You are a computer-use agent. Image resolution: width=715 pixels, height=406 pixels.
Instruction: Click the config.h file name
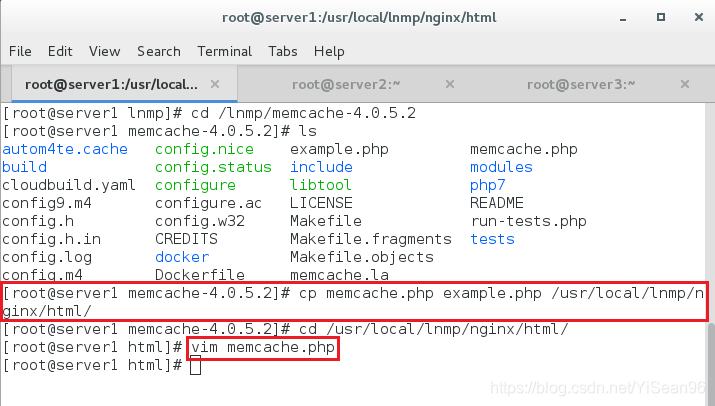click(38, 221)
